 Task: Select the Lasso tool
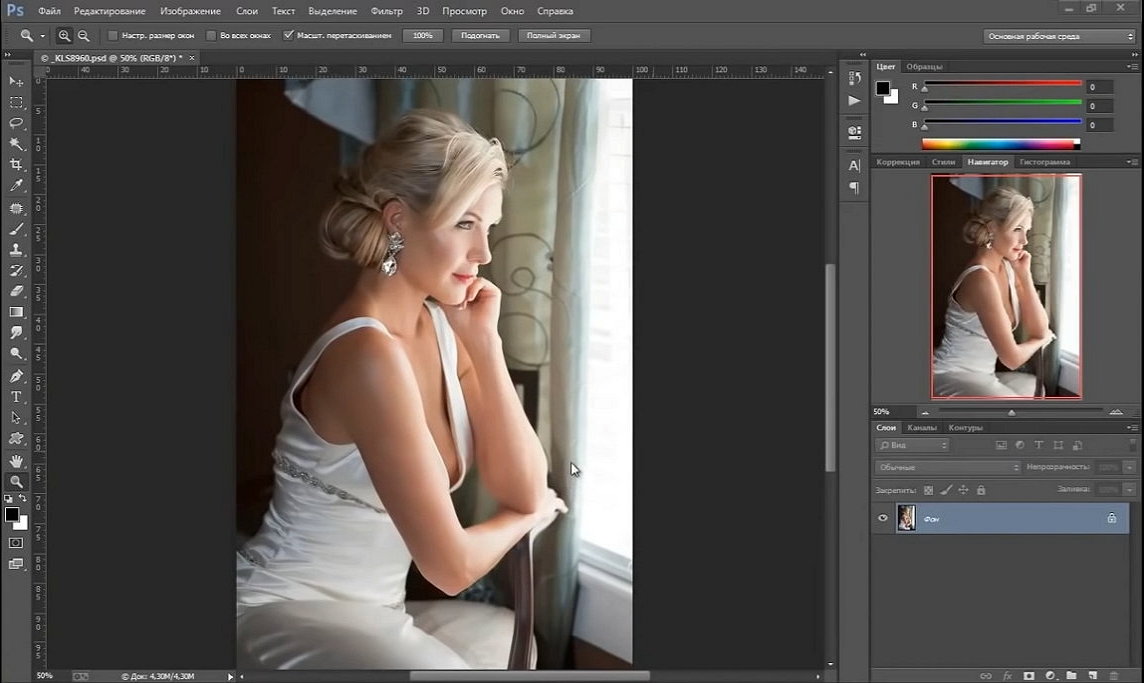click(x=16, y=123)
